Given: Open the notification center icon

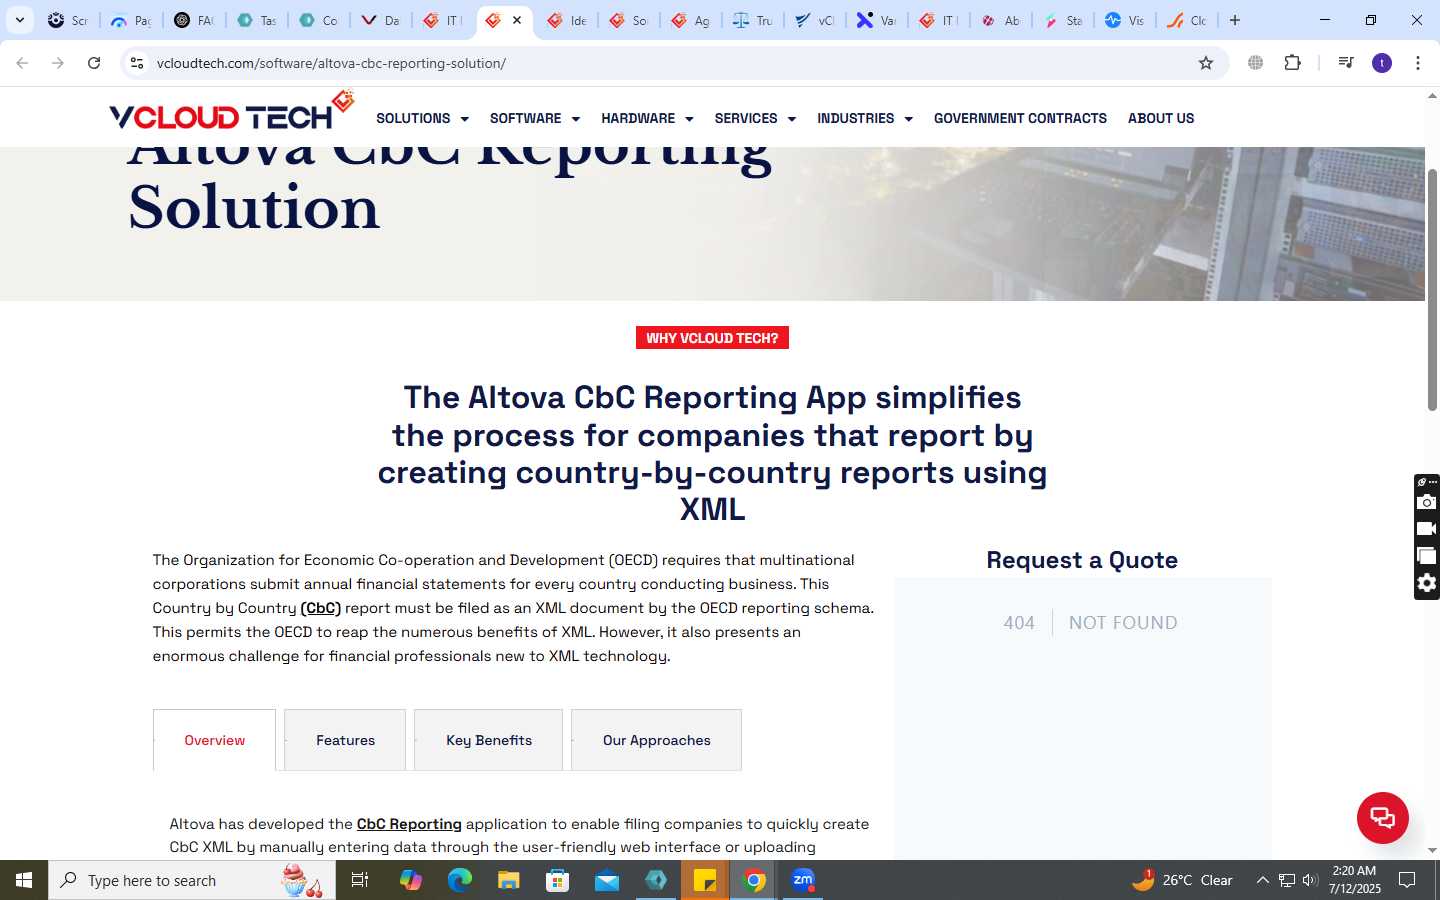Looking at the screenshot, I should (x=1407, y=880).
